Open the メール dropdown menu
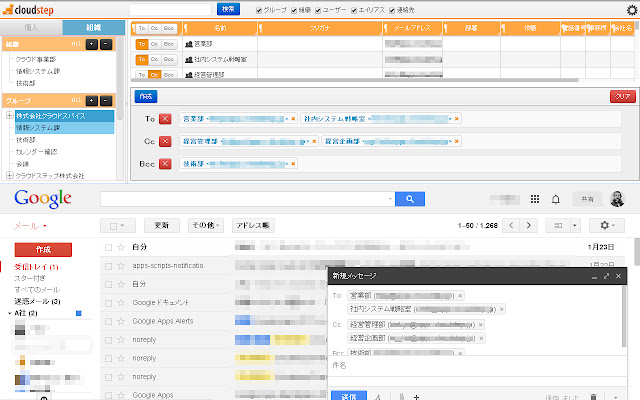The image size is (640, 400). (x=30, y=226)
